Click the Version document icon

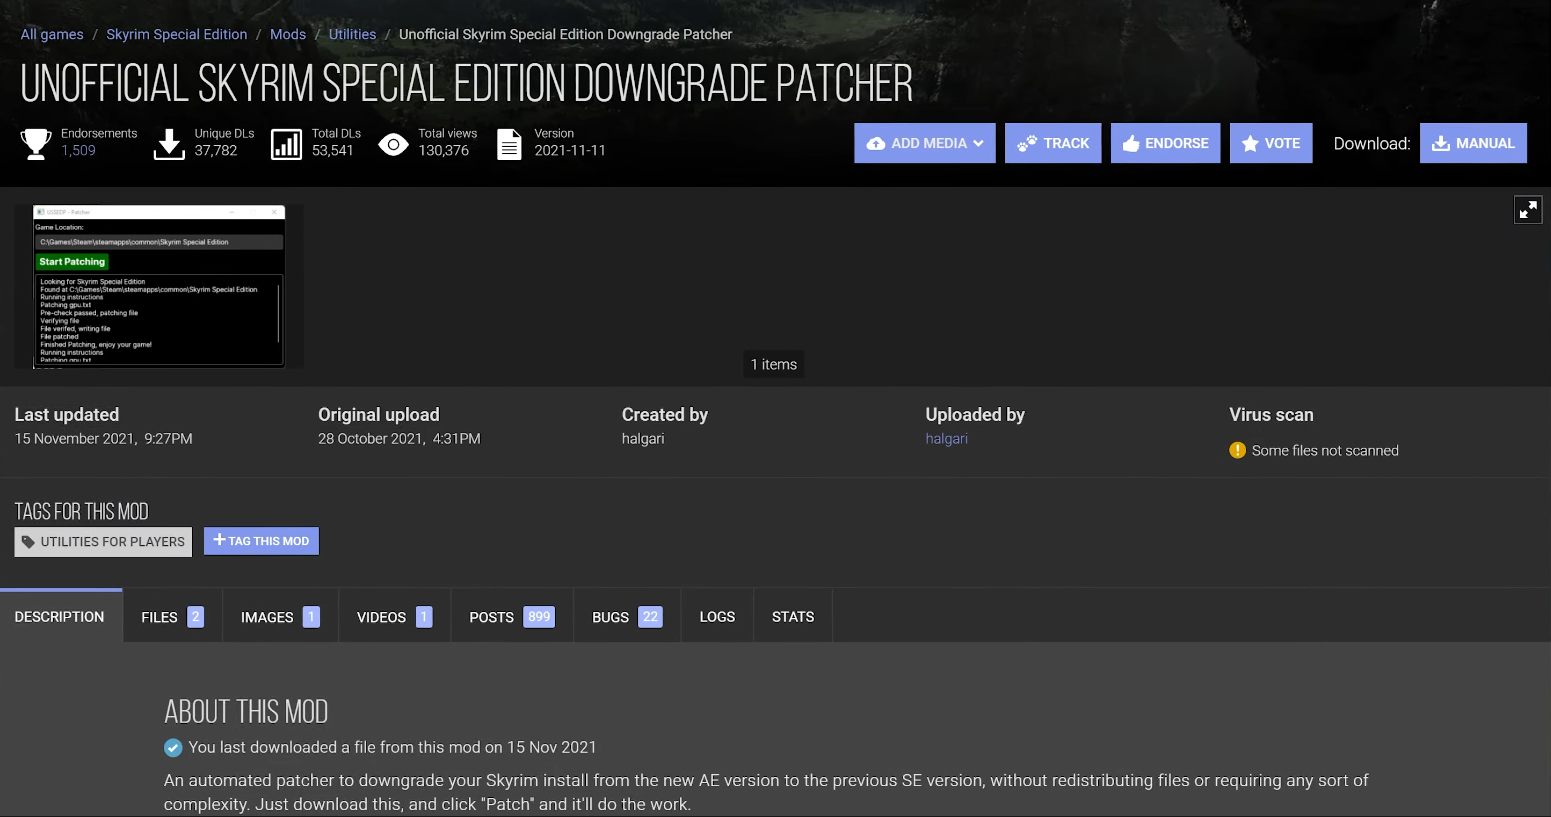(510, 144)
